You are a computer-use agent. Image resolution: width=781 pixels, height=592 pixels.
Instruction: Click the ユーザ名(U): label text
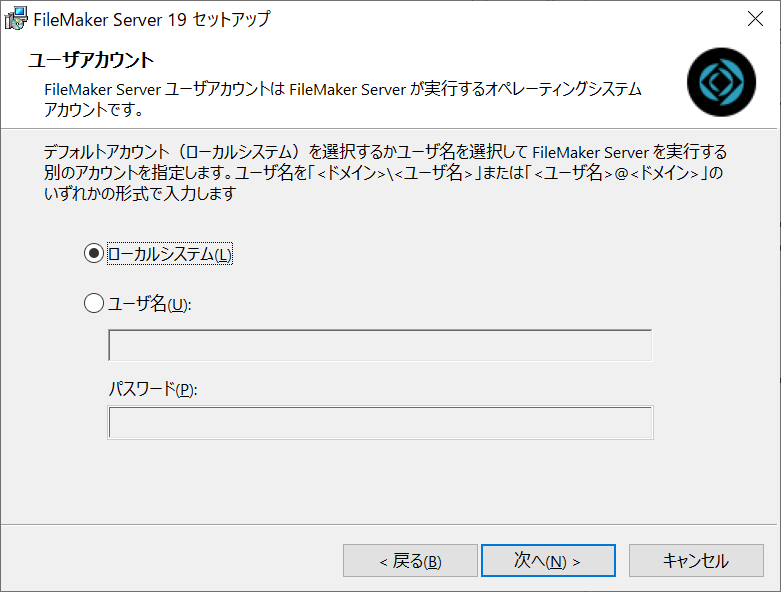point(149,303)
